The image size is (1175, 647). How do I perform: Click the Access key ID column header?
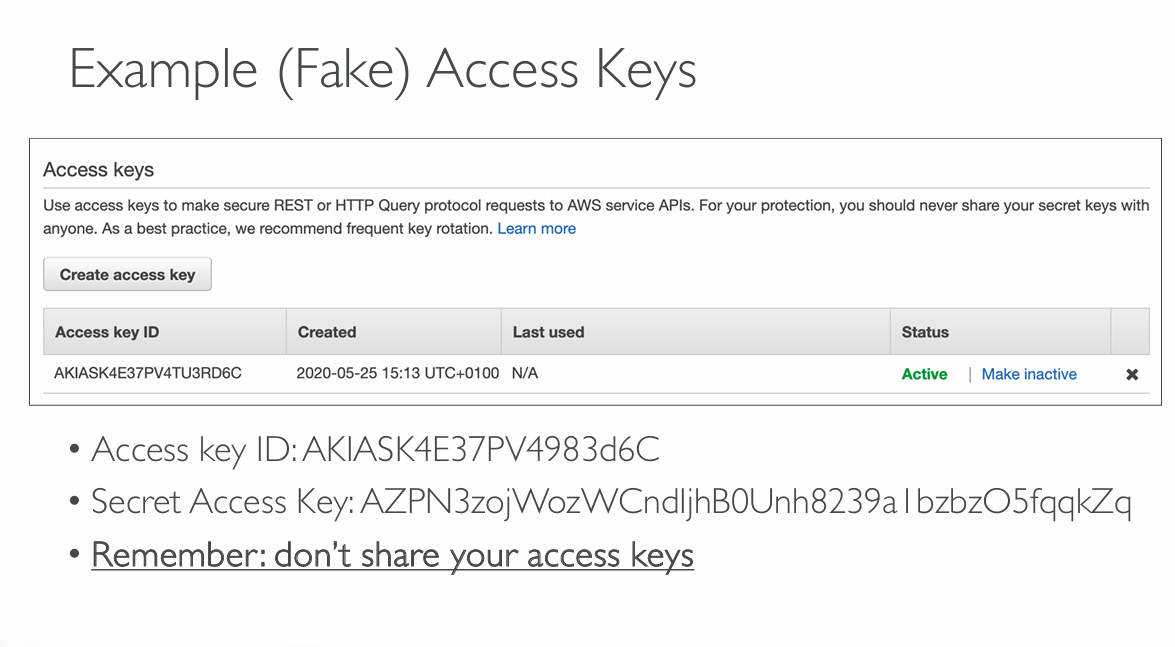pyautogui.click(x=107, y=332)
